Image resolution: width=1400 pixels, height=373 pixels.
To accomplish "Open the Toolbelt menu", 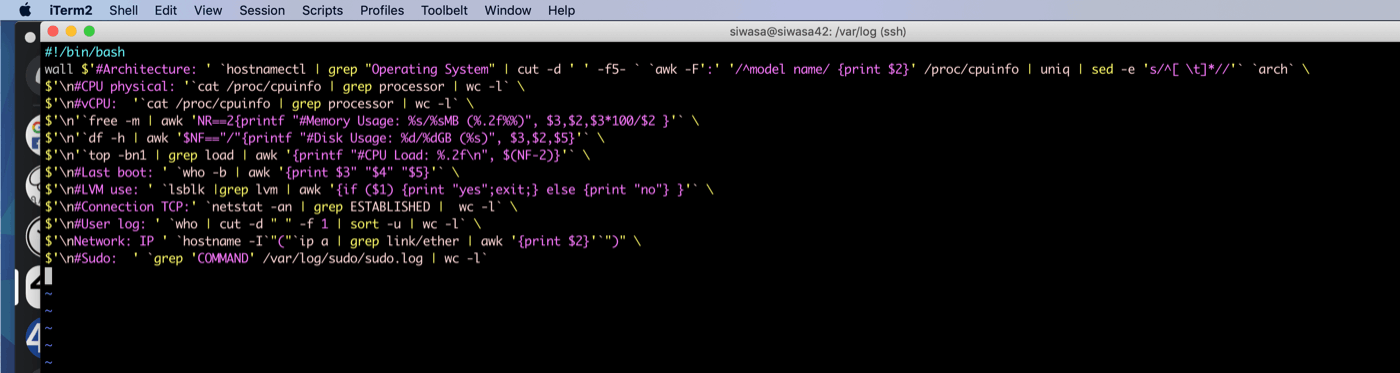I will click(444, 10).
